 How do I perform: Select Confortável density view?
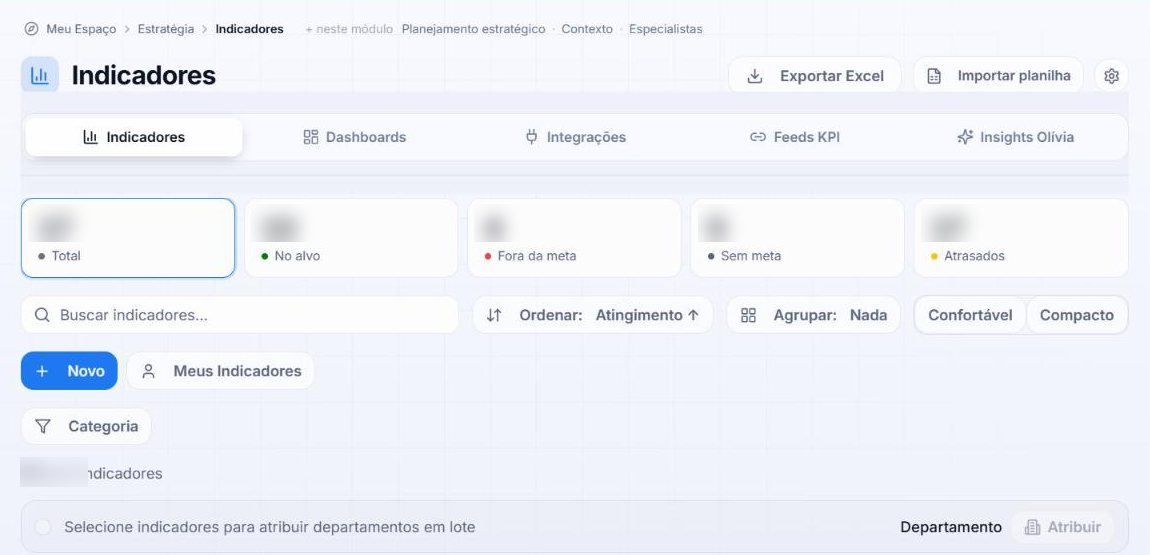point(970,315)
